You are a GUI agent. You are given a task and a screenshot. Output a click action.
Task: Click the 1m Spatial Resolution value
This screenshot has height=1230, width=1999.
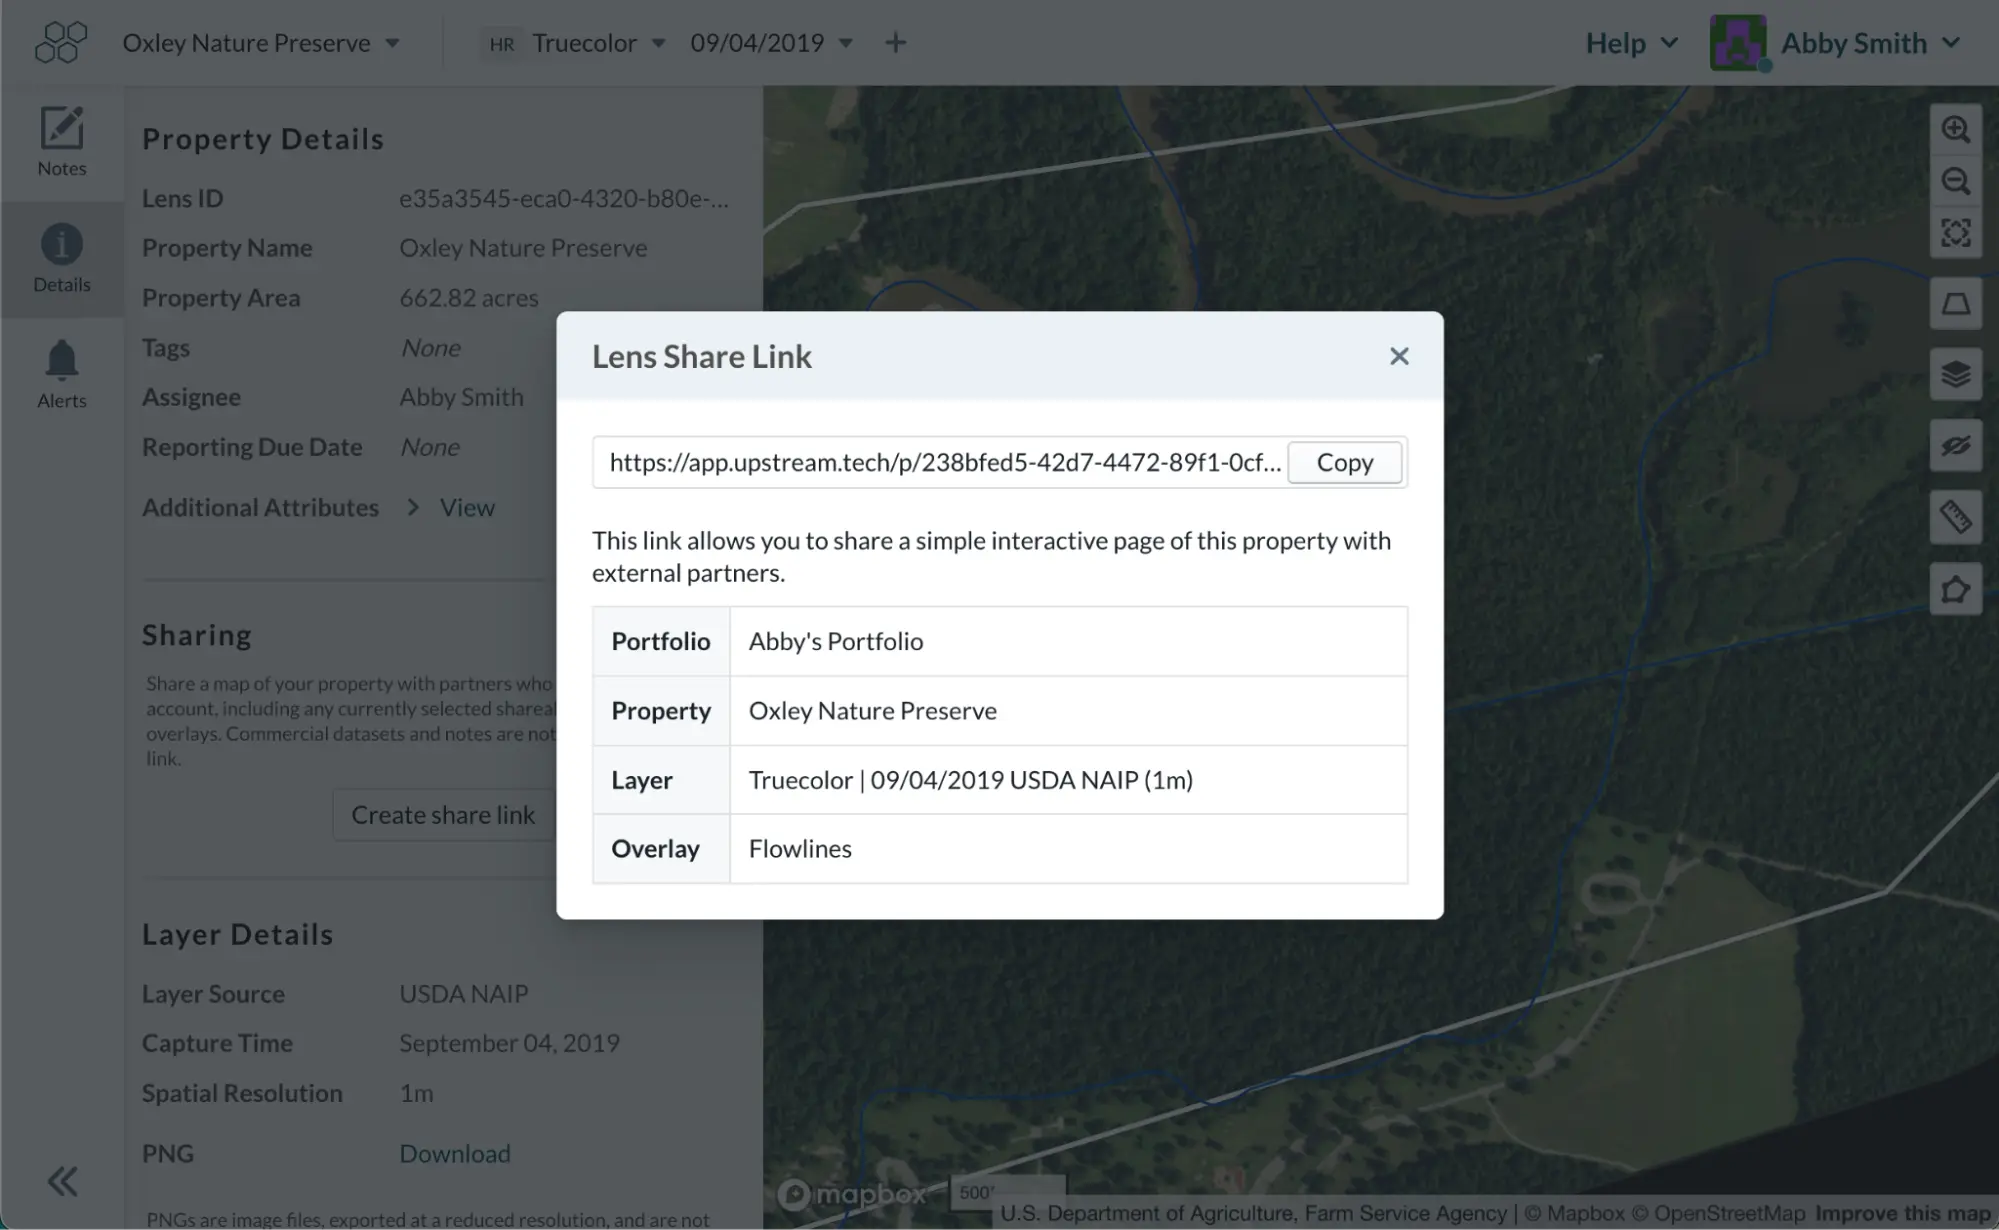click(x=416, y=1092)
